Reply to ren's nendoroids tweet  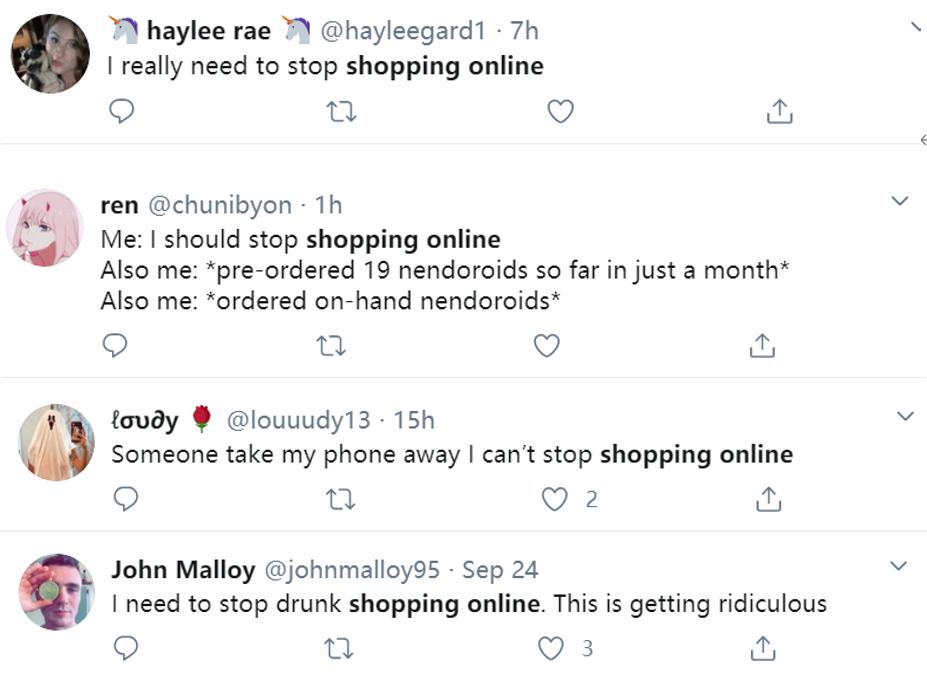(x=115, y=345)
